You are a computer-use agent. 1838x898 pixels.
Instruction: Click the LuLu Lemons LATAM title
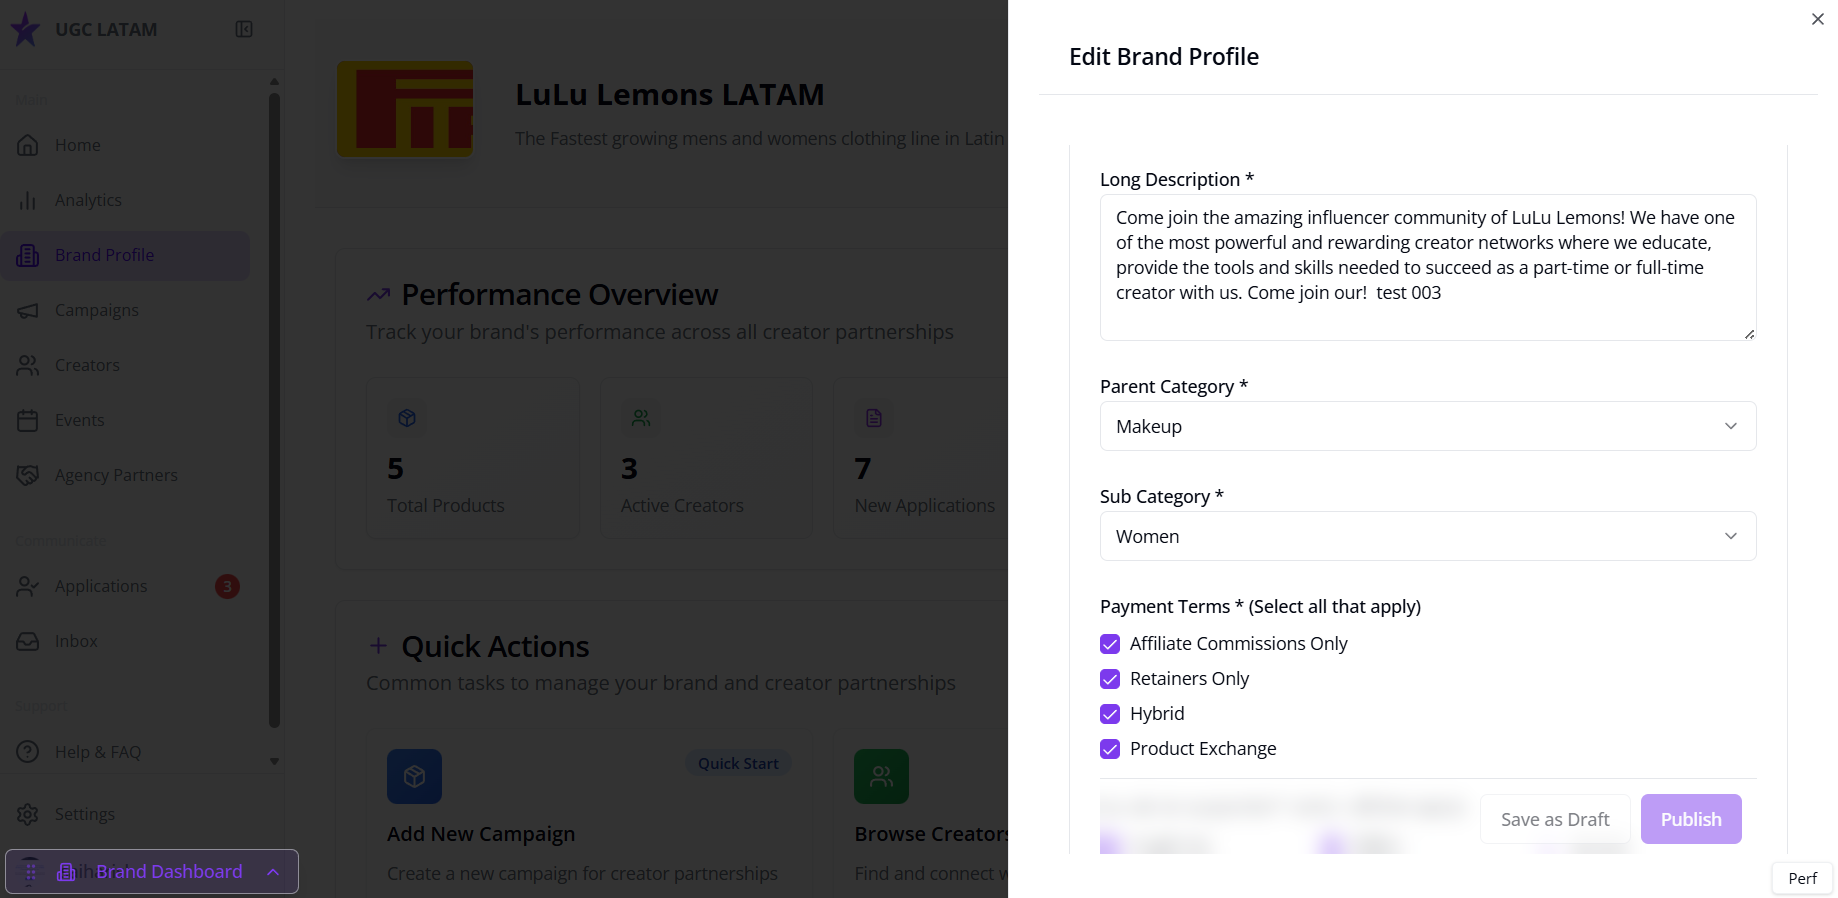click(x=670, y=94)
